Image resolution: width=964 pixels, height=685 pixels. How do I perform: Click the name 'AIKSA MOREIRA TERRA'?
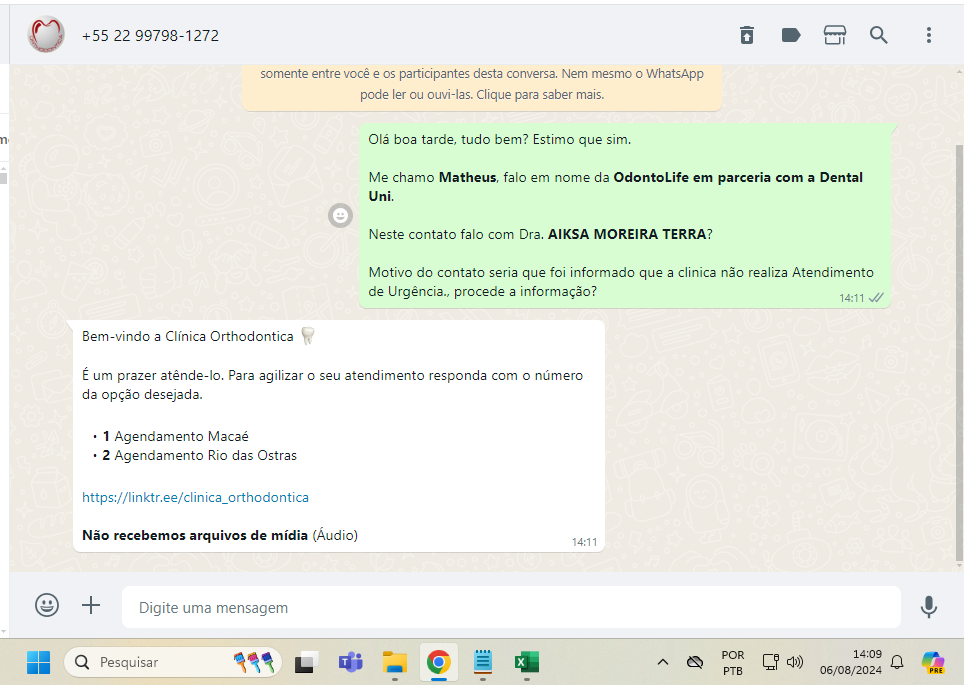click(626, 234)
